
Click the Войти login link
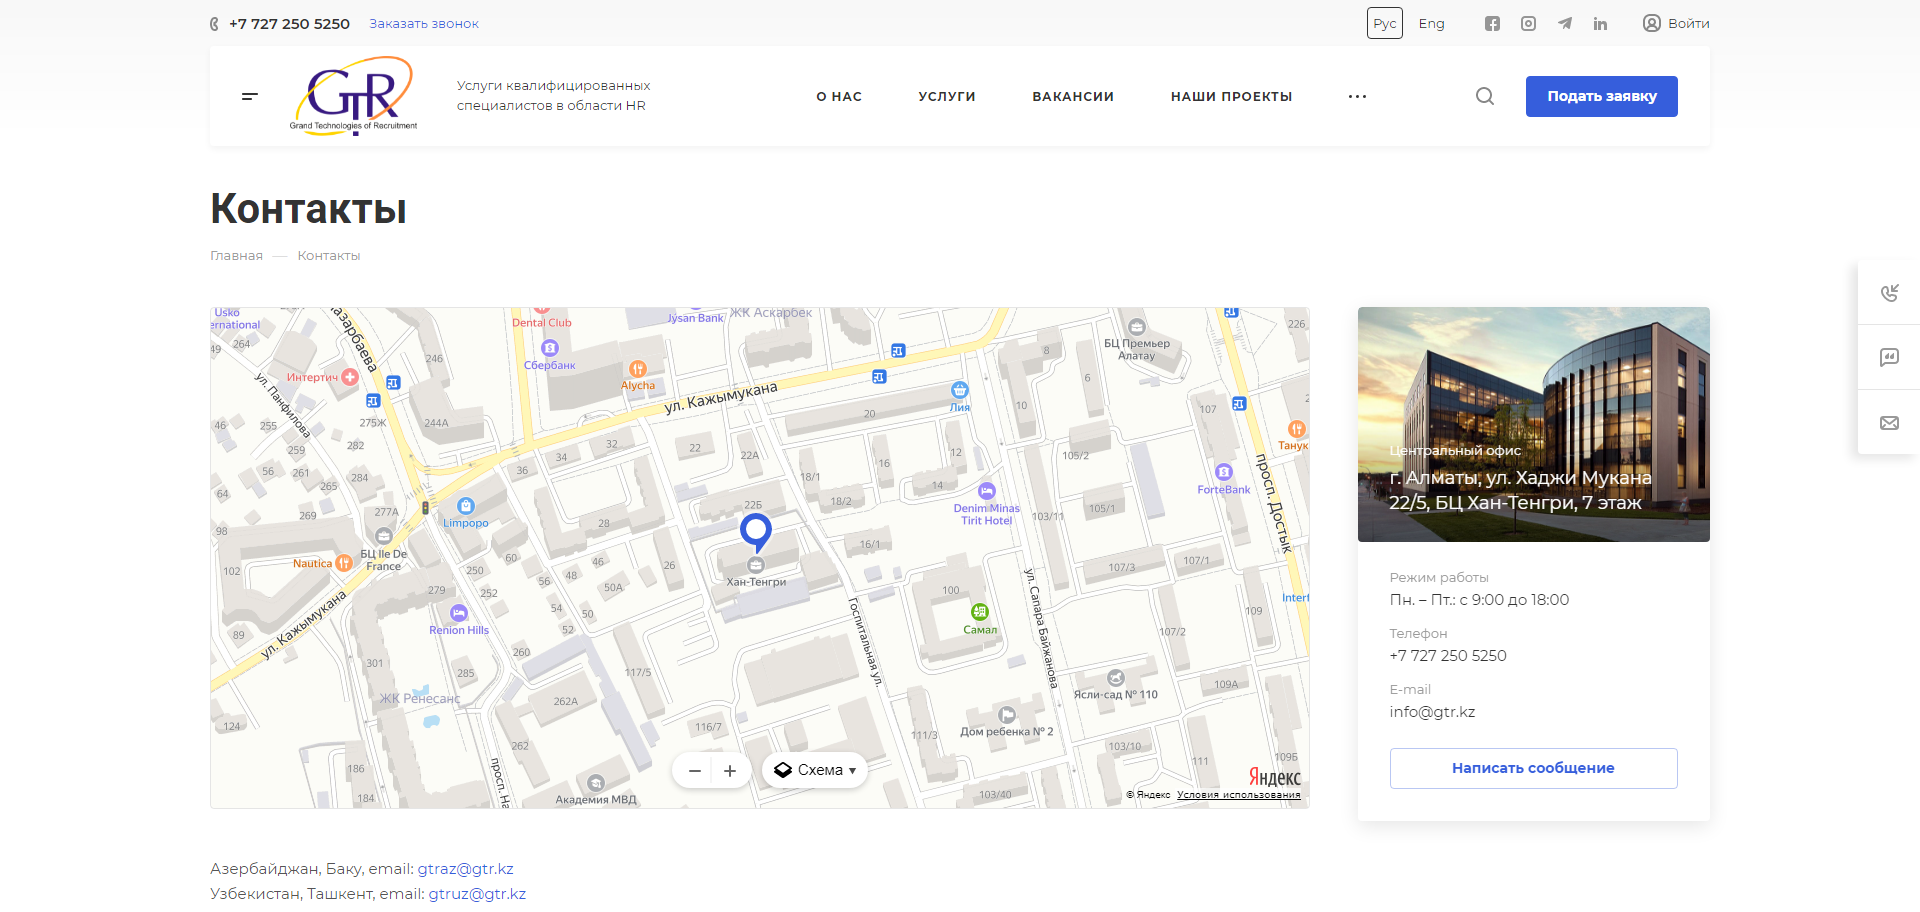coord(1689,23)
